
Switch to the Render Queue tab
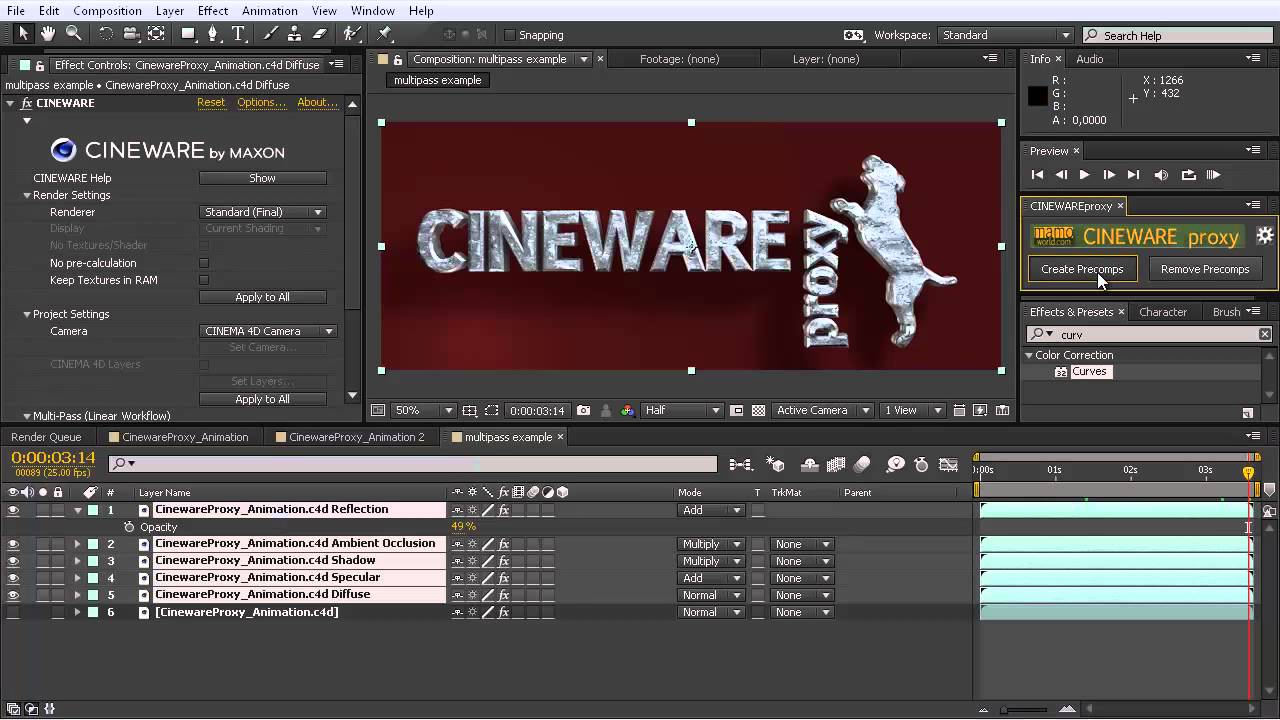(46, 437)
